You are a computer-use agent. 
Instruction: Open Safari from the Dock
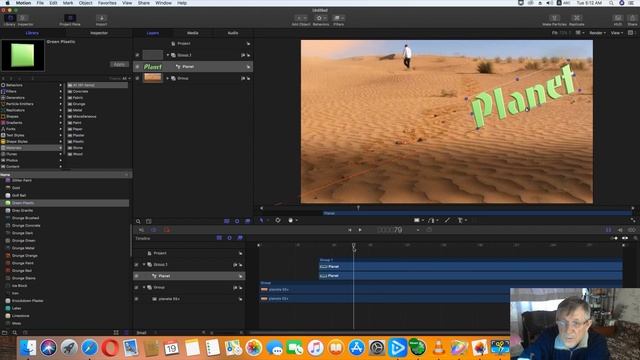click(89, 348)
